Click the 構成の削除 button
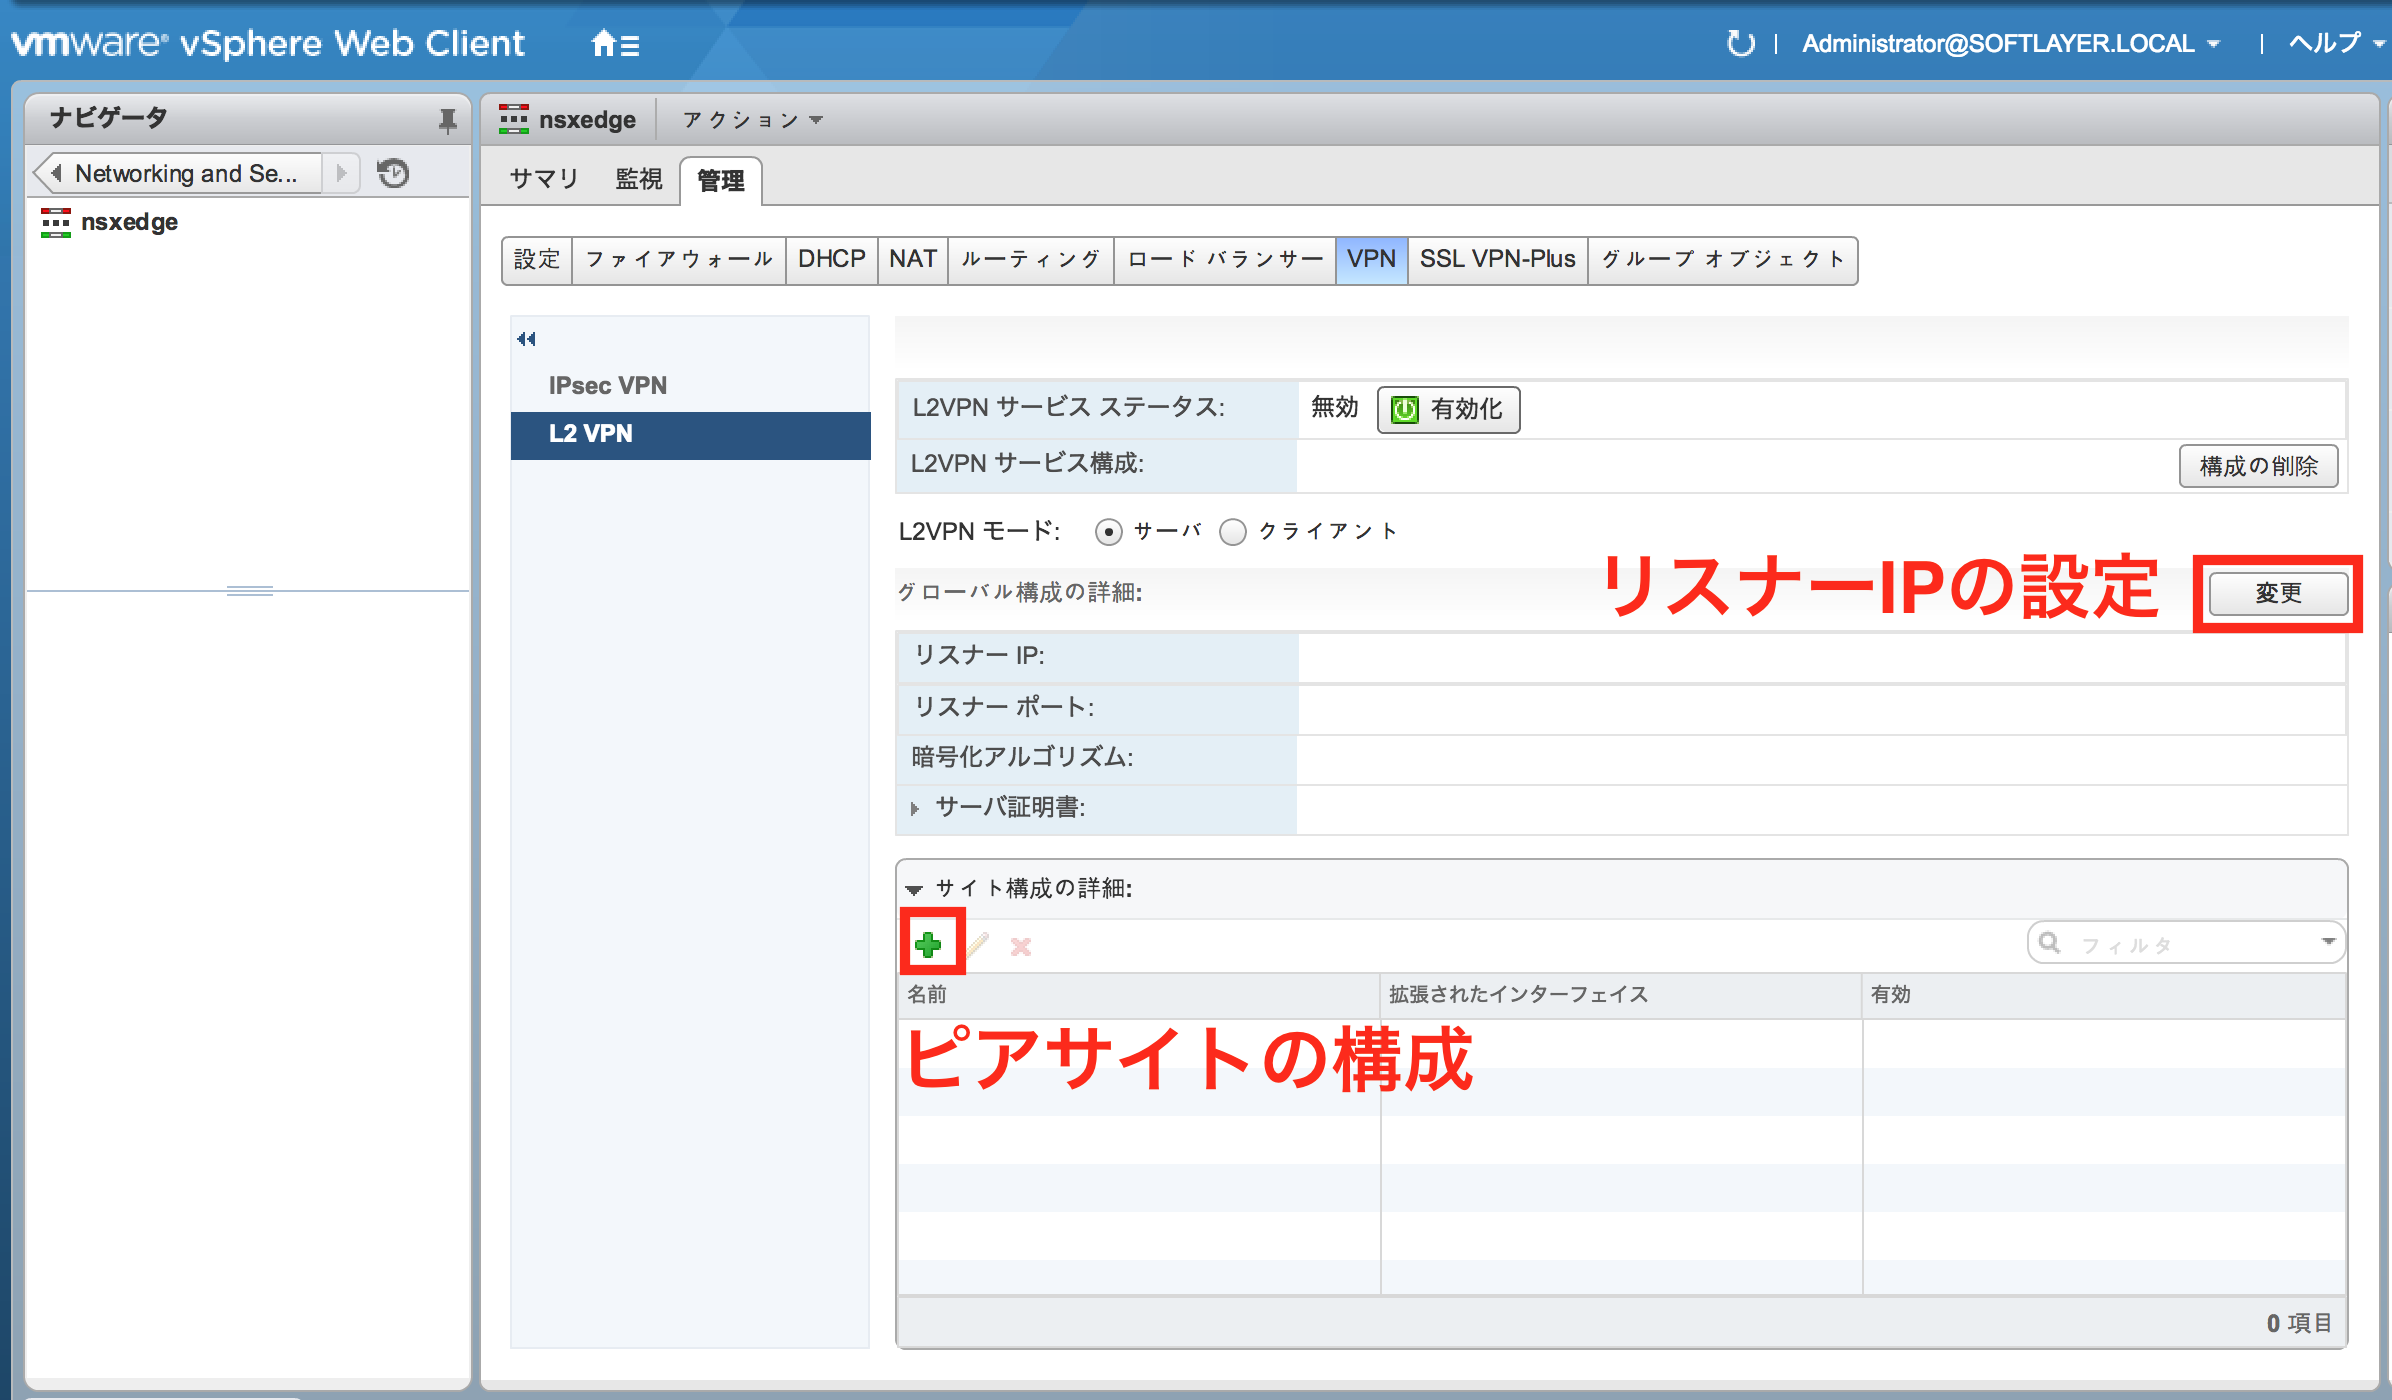The height and width of the screenshot is (1400, 2392). click(x=2258, y=466)
